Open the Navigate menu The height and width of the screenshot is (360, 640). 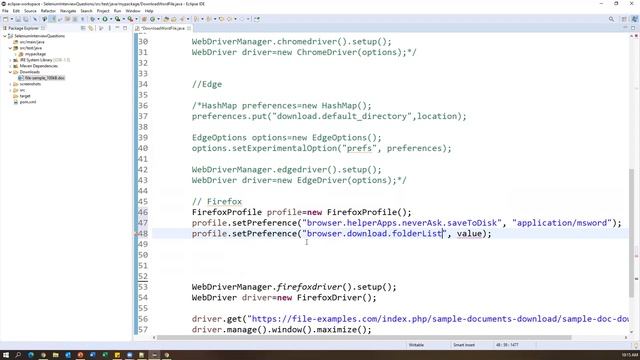point(68,11)
